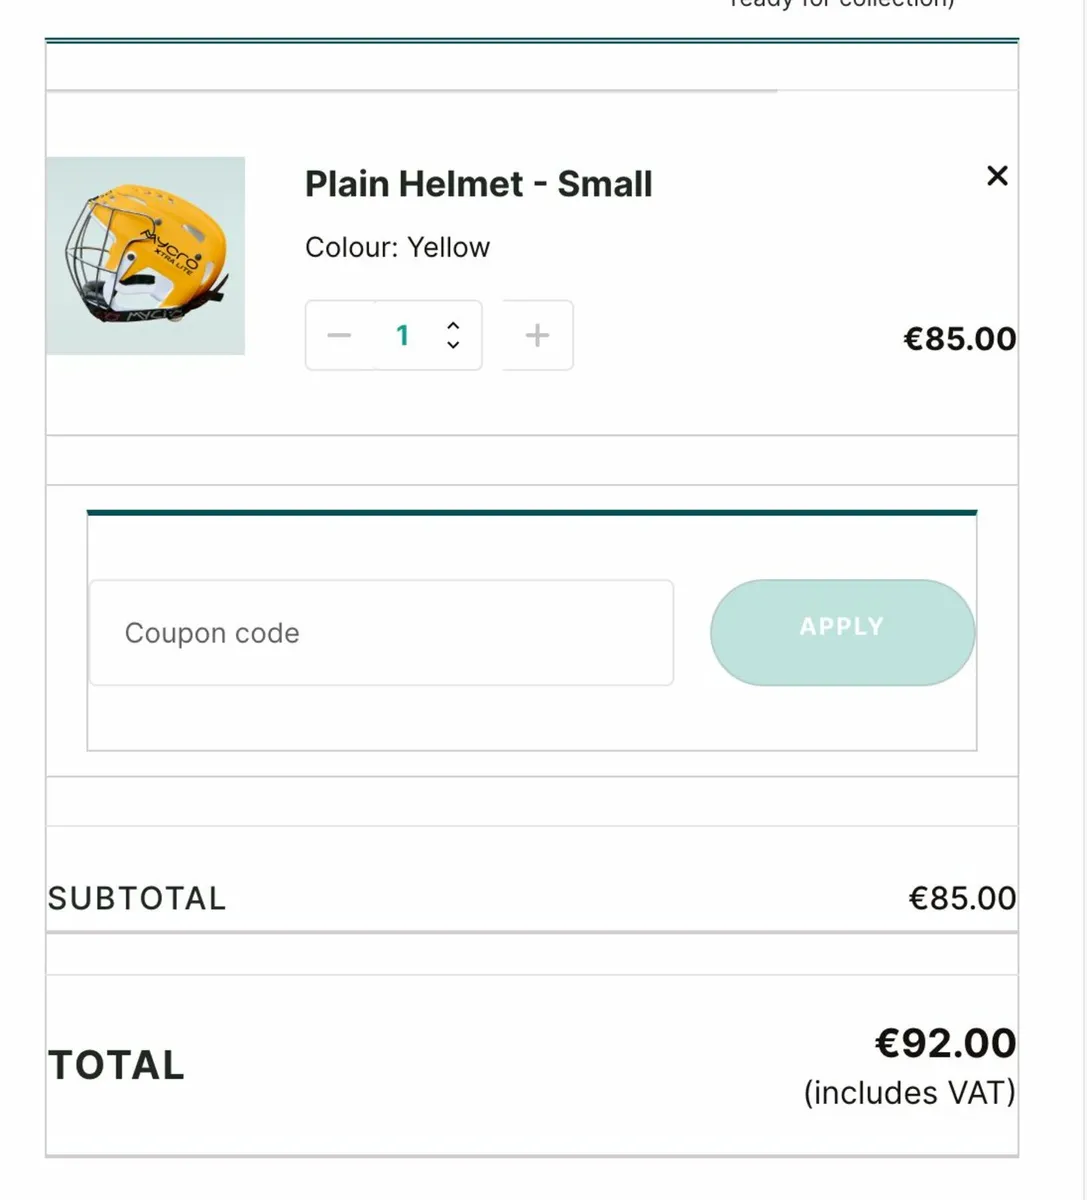This screenshot has height=1200, width=1087.
Task: Click the €85.00 subtotal amount
Action: point(961,897)
